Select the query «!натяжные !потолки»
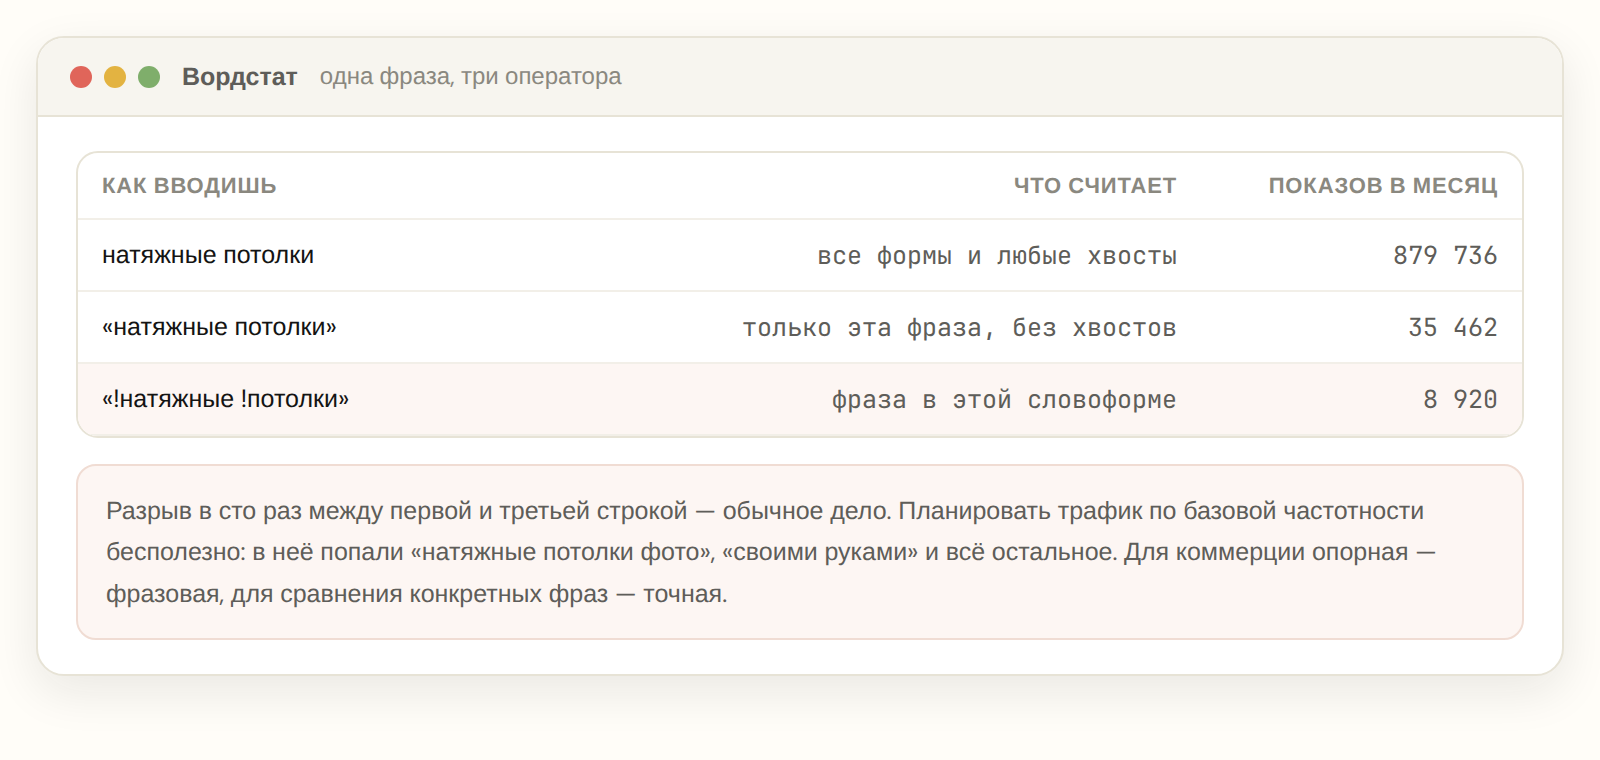Viewport: 1600px width, 760px height. 225,399
